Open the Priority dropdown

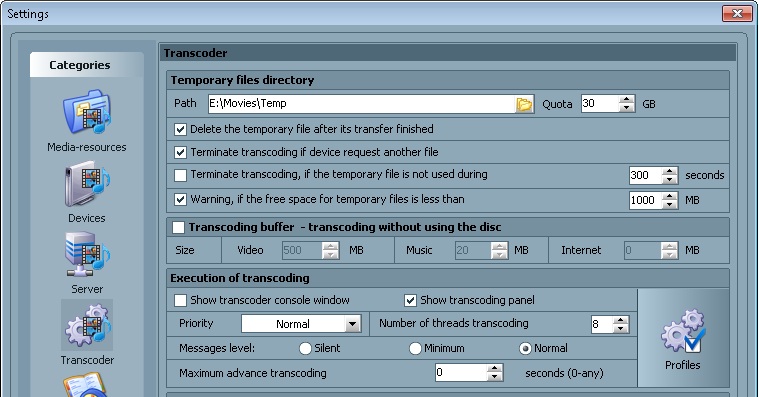point(353,324)
